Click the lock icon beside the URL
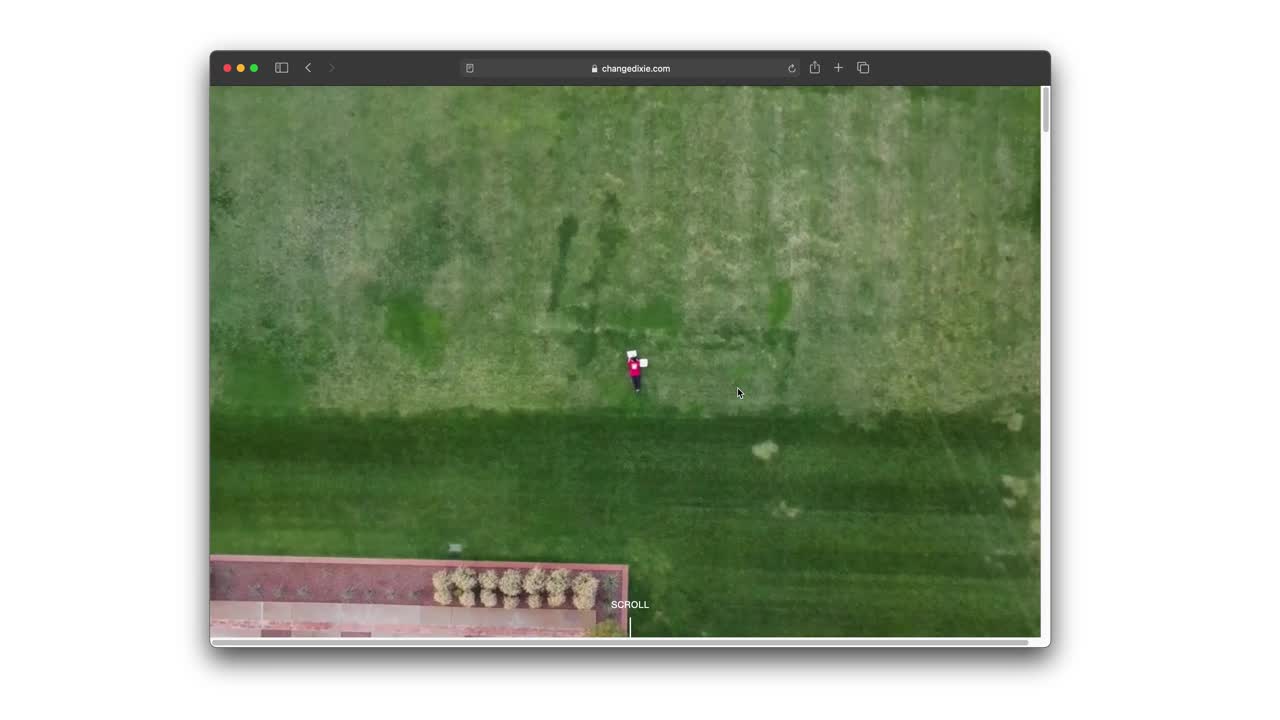 point(595,69)
